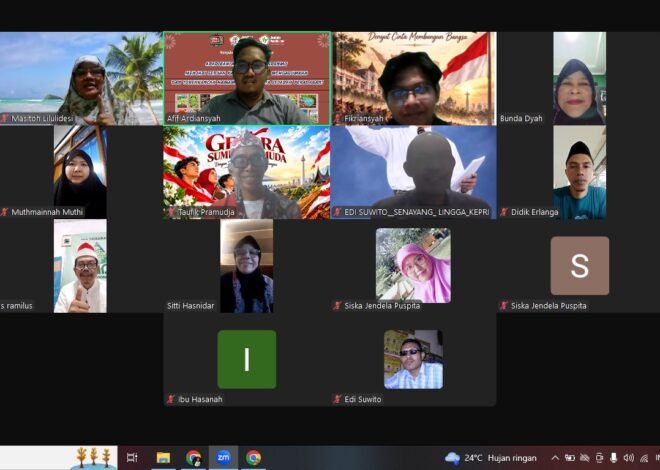Image resolution: width=660 pixels, height=470 pixels.
Task: Open the volume icon in the system tray
Action: pyautogui.click(x=629, y=458)
